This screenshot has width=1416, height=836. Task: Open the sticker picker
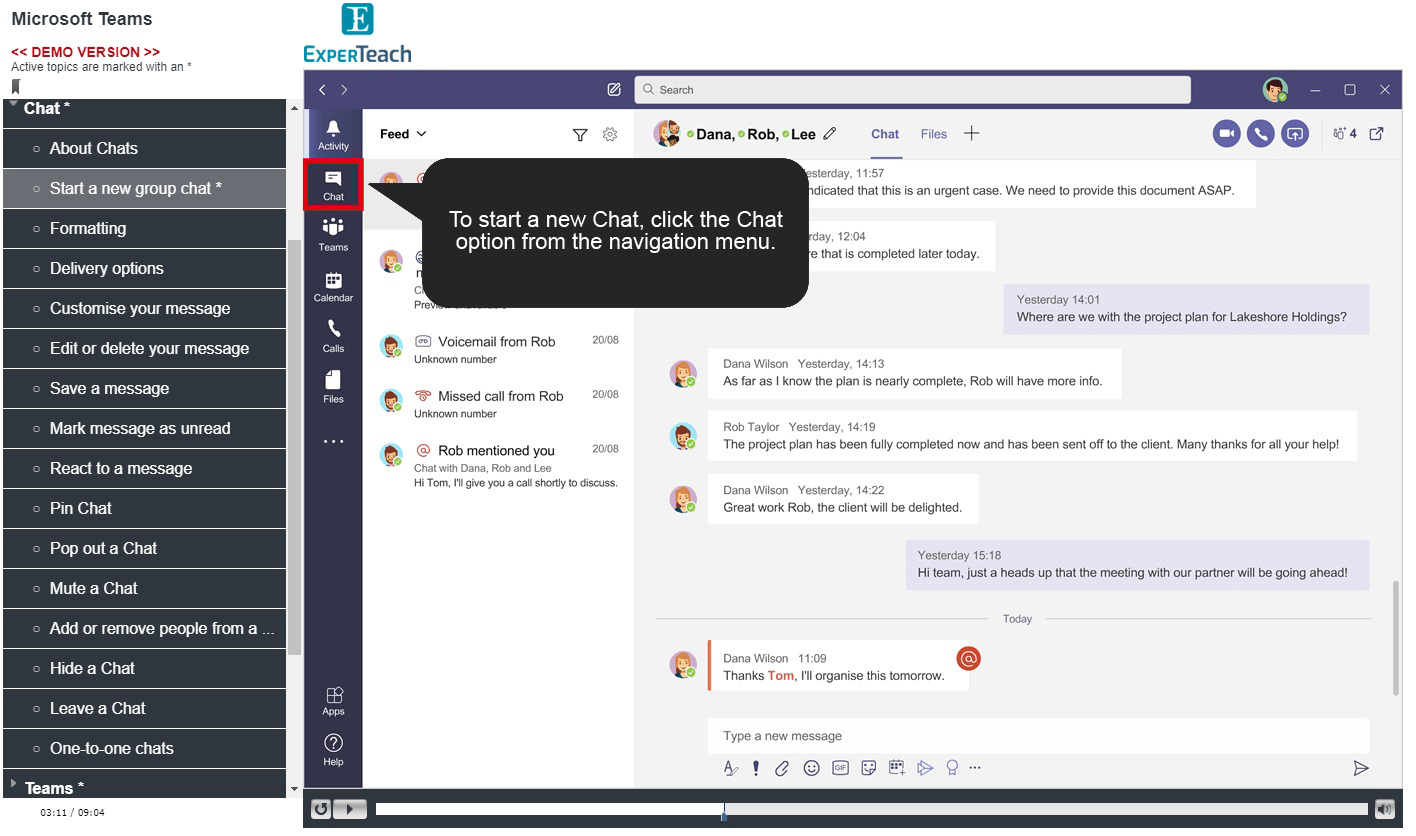click(869, 768)
